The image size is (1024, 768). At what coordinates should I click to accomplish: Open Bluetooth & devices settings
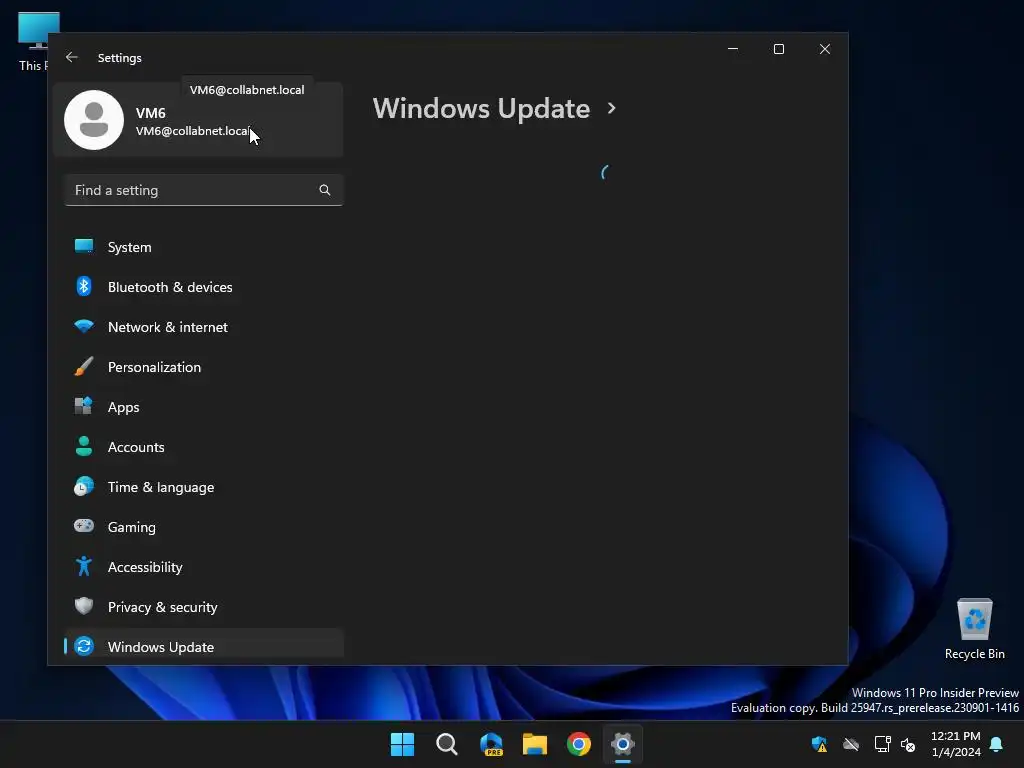(204, 287)
